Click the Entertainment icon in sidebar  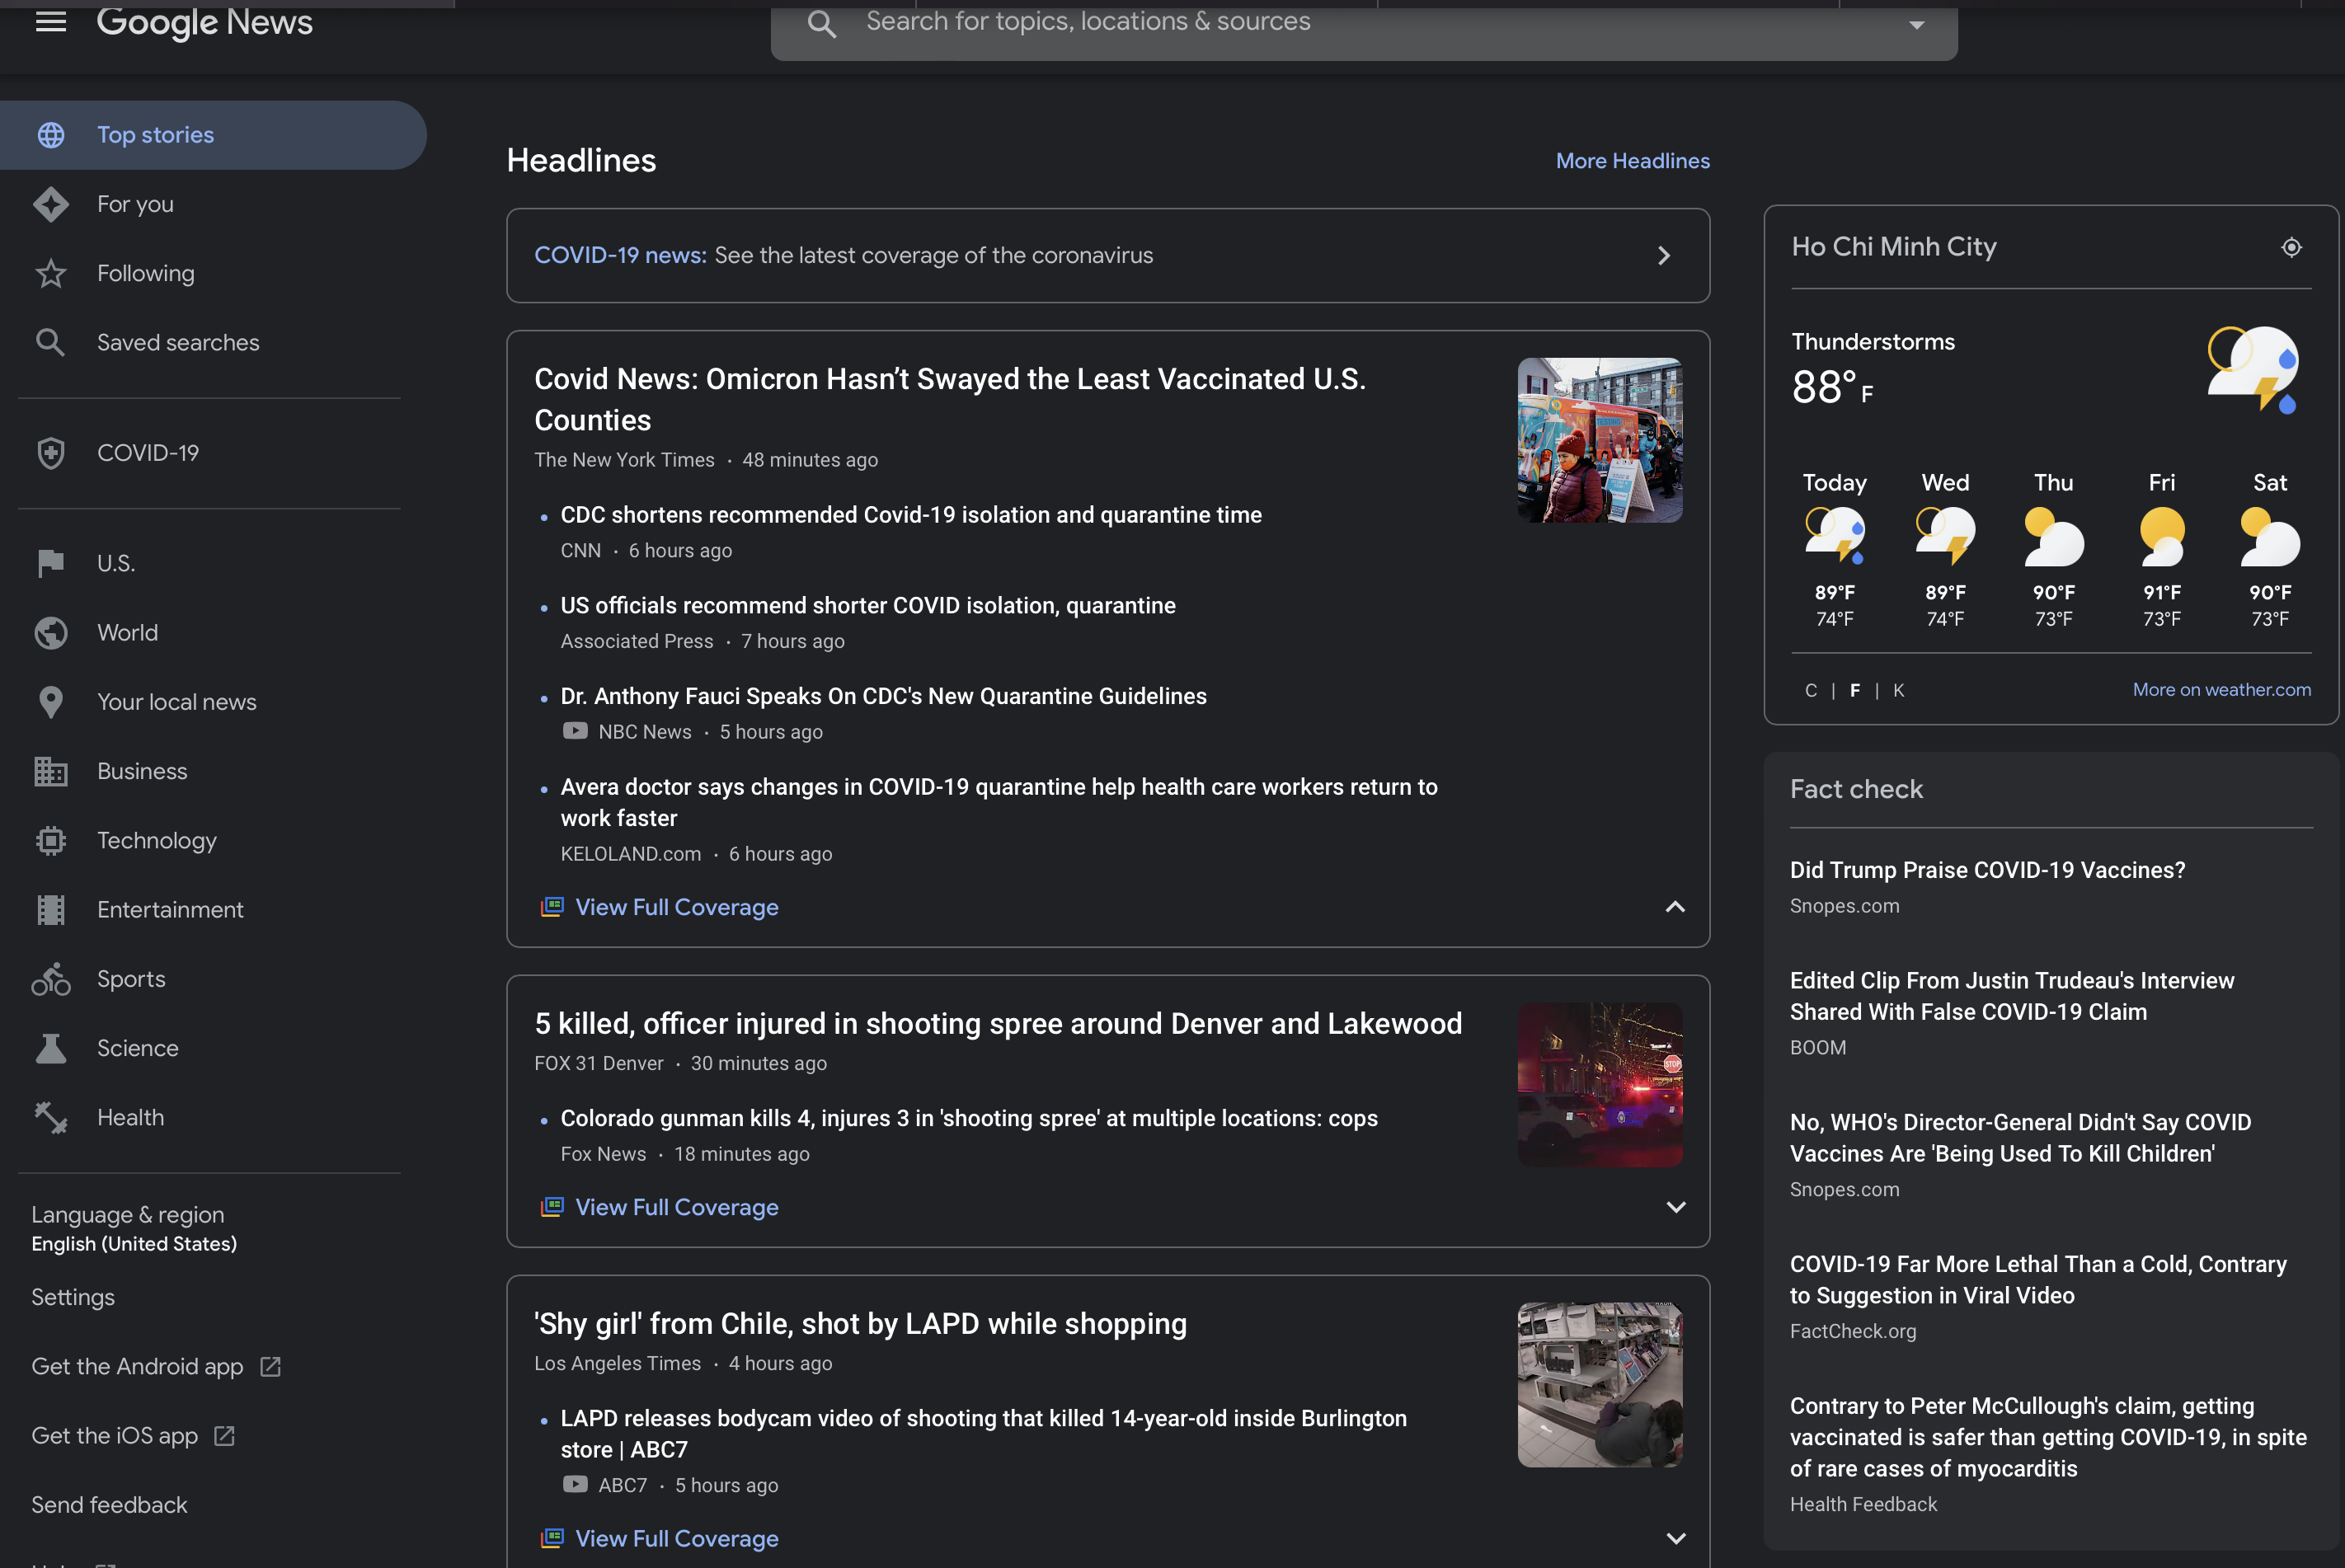click(x=49, y=910)
